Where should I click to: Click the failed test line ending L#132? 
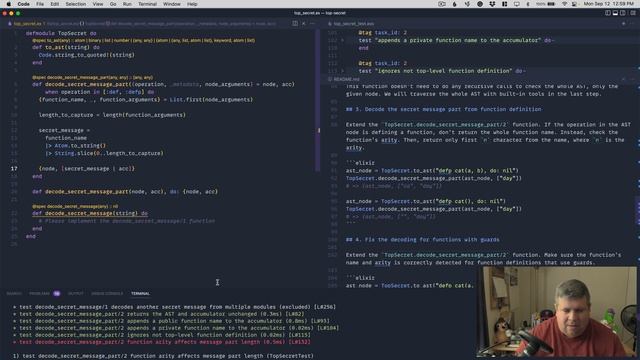(162, 342)
